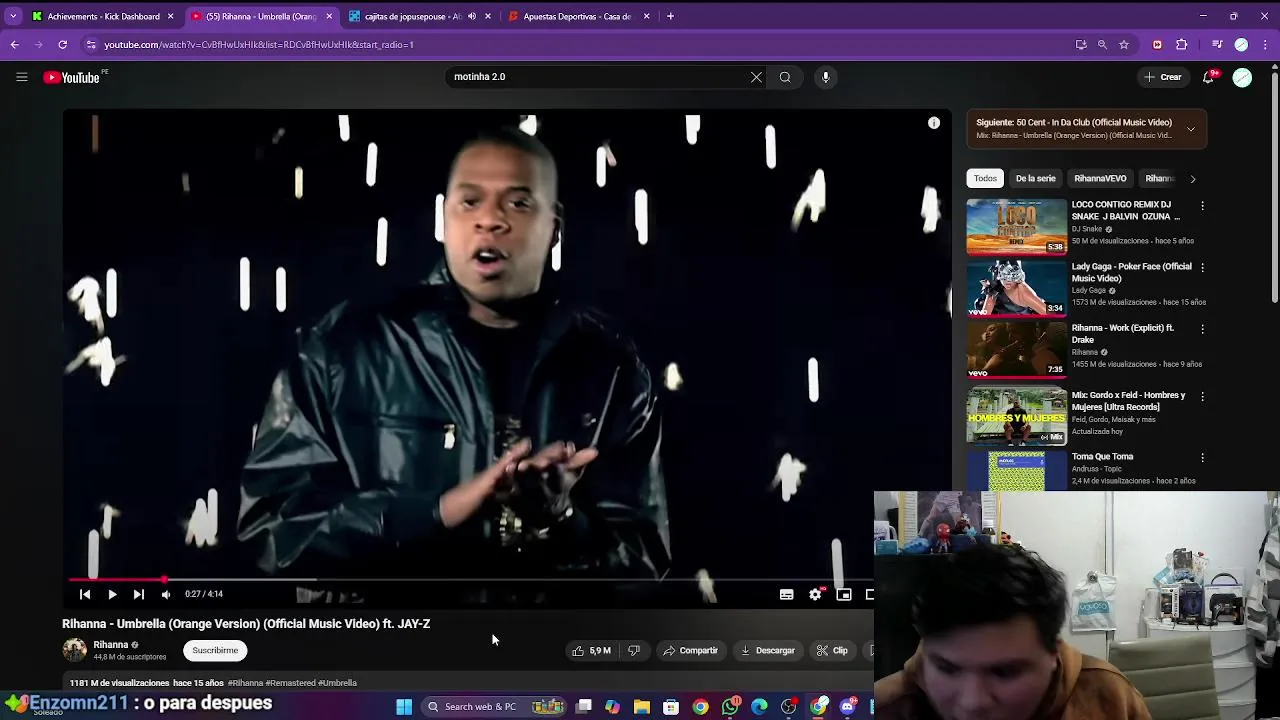
Task: Open Microsoft Edge from taskbar
Action: (x=760, y=707)
